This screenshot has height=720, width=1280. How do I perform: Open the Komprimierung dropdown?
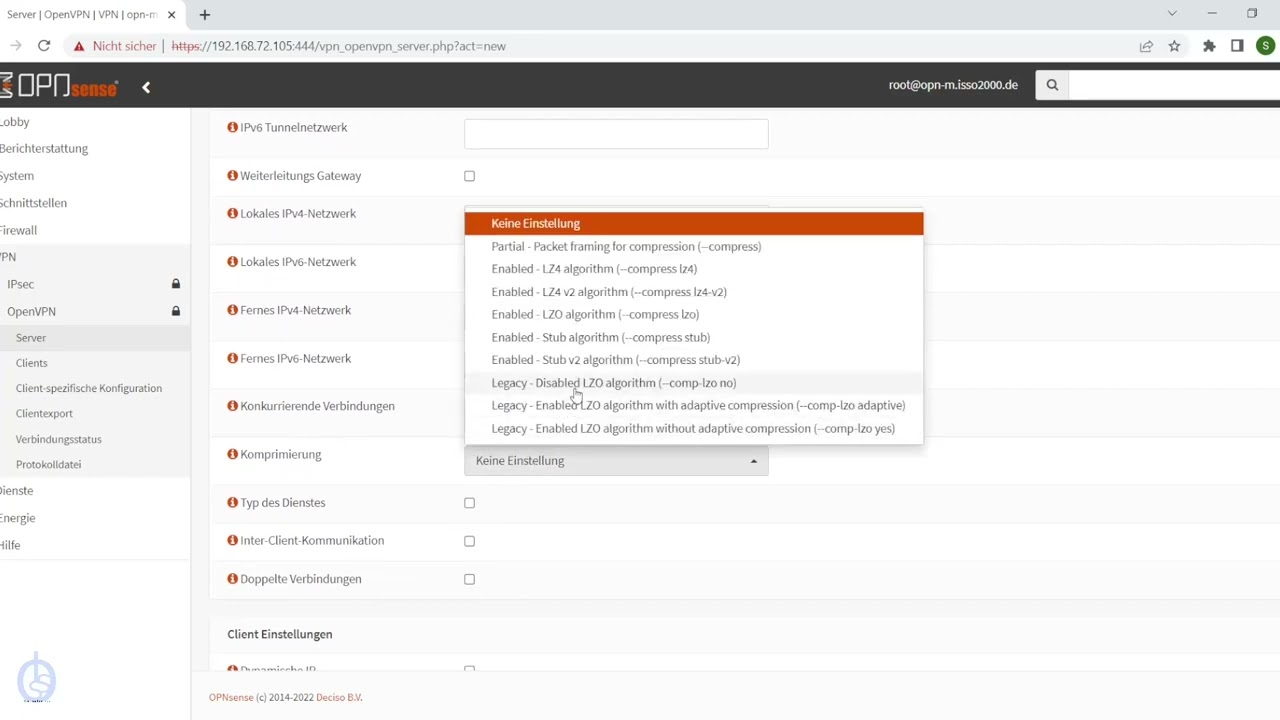pyautogui.click(x=616, y=461)
